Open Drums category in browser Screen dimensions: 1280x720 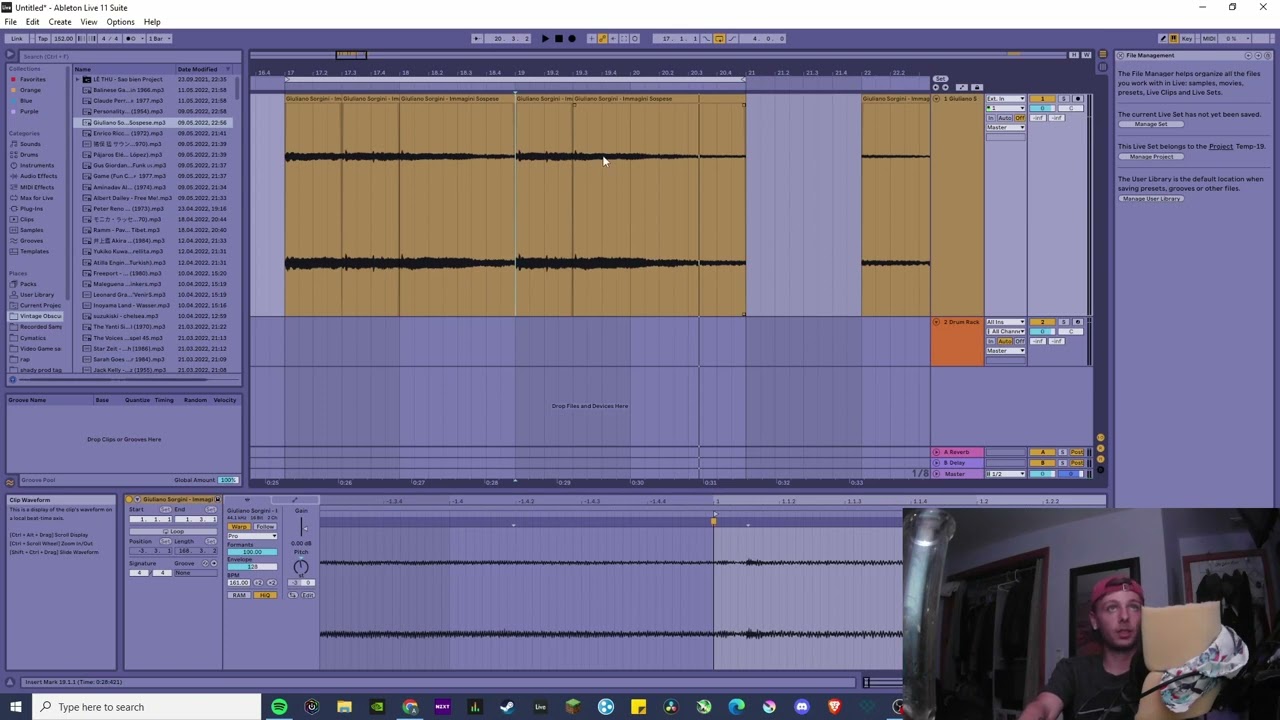pyautogui.click(x=29, y=155)
